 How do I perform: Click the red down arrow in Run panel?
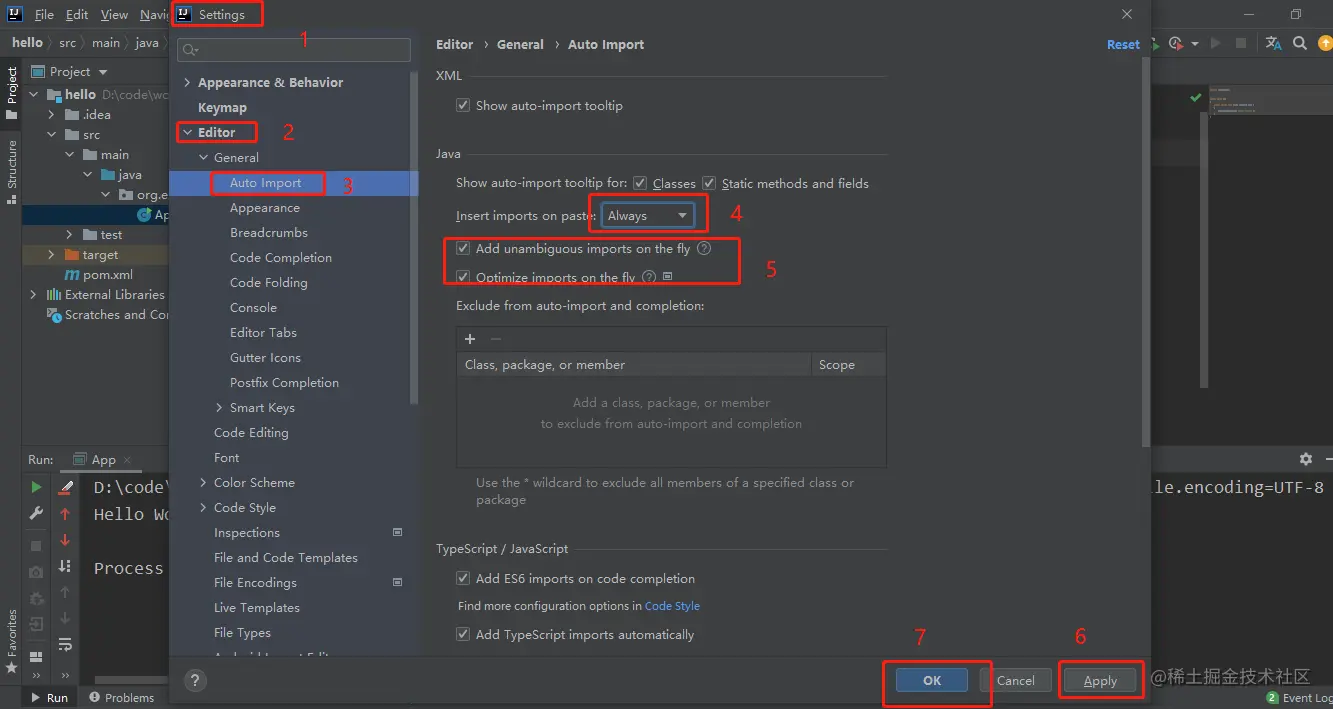(65, 540)
